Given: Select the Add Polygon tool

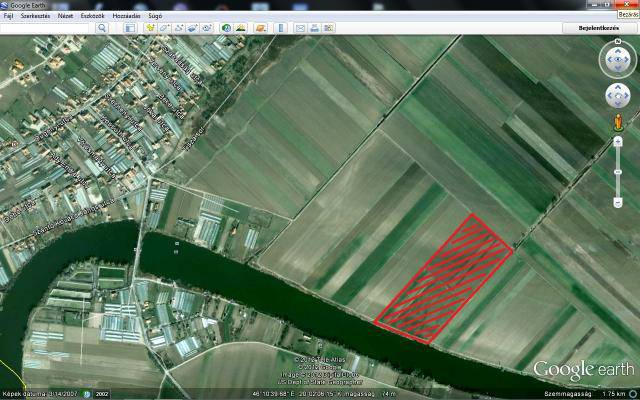Looking at the screenshot, I should click(164, 28).
